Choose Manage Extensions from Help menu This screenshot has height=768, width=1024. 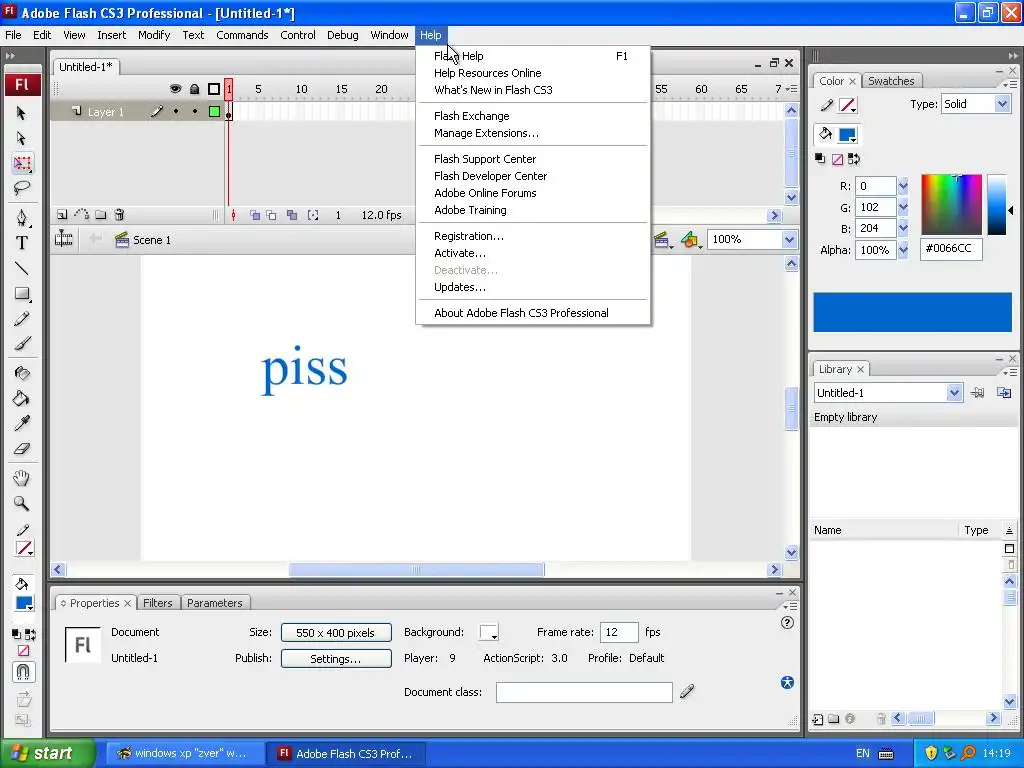487,133
